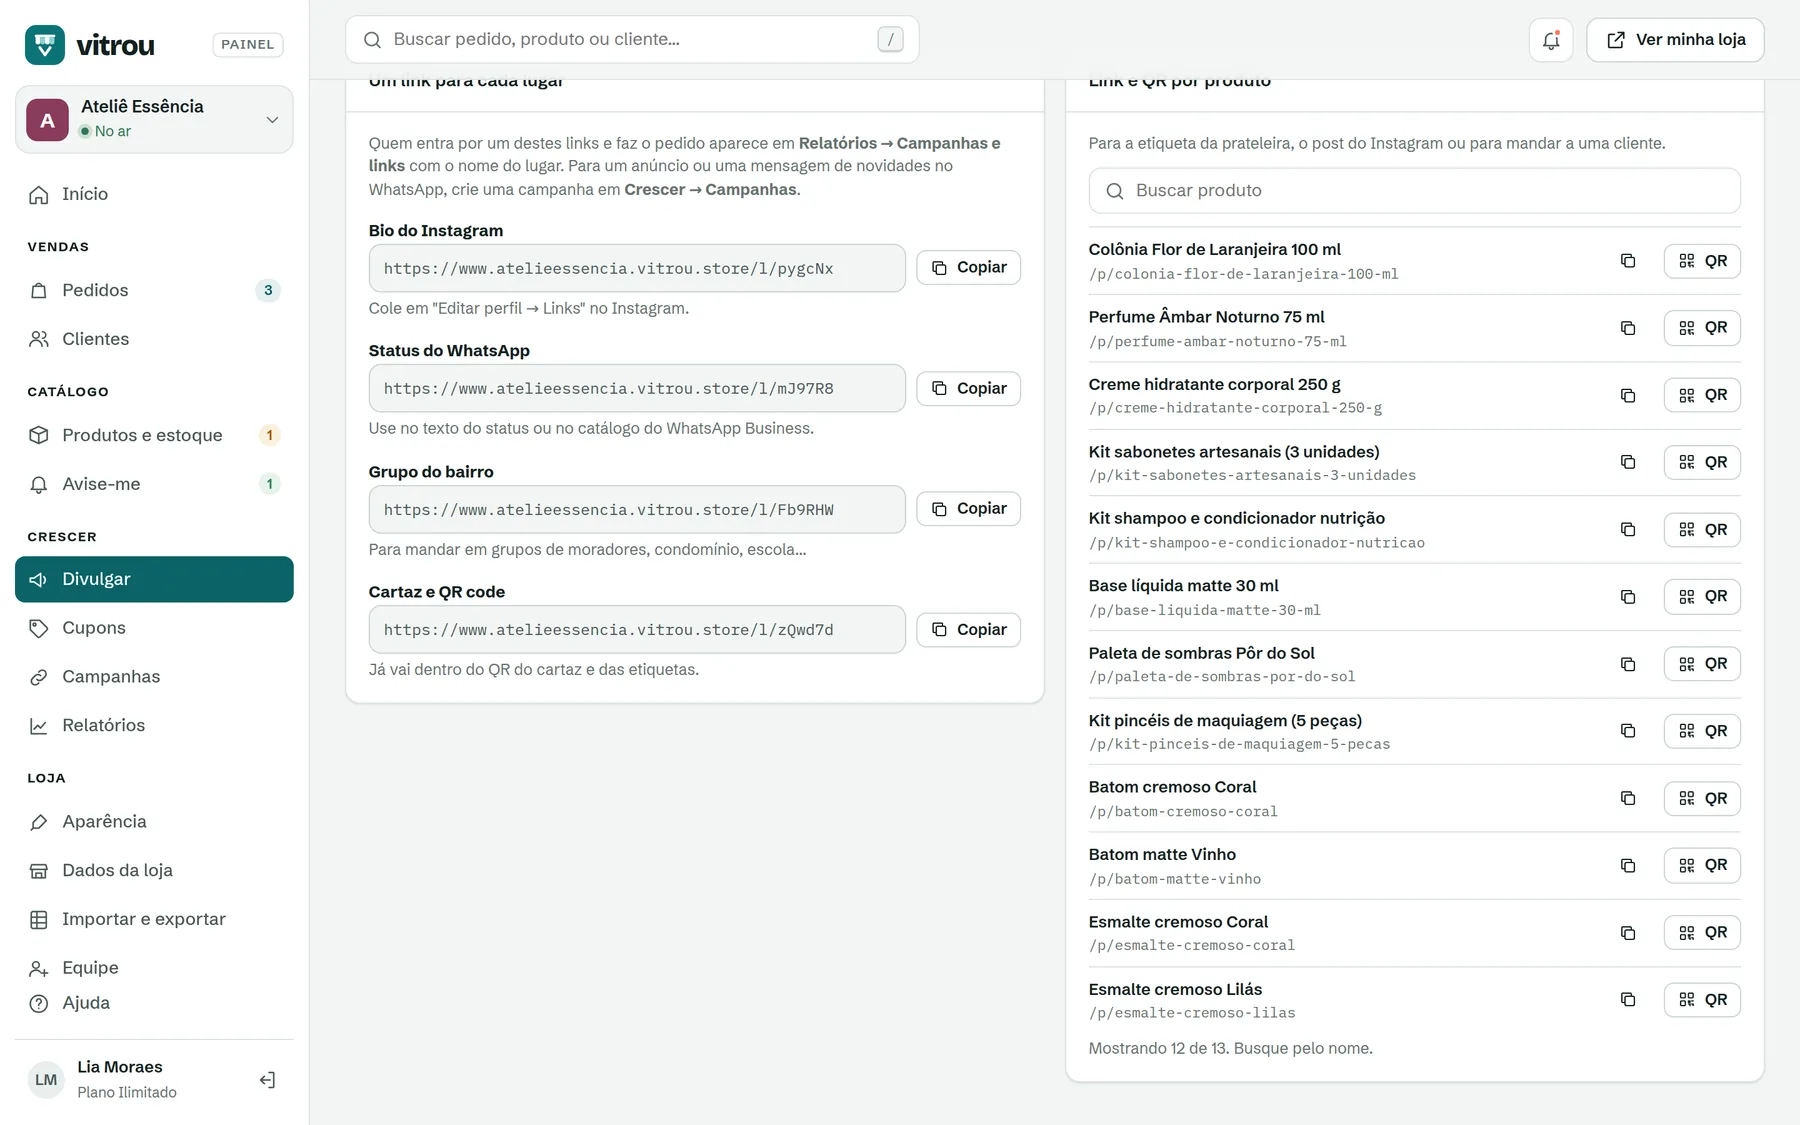Image resolution: width=1800 pixels, height=1125 pixels.
Task: Click the LM user avatar
Action: (46, 1080)
